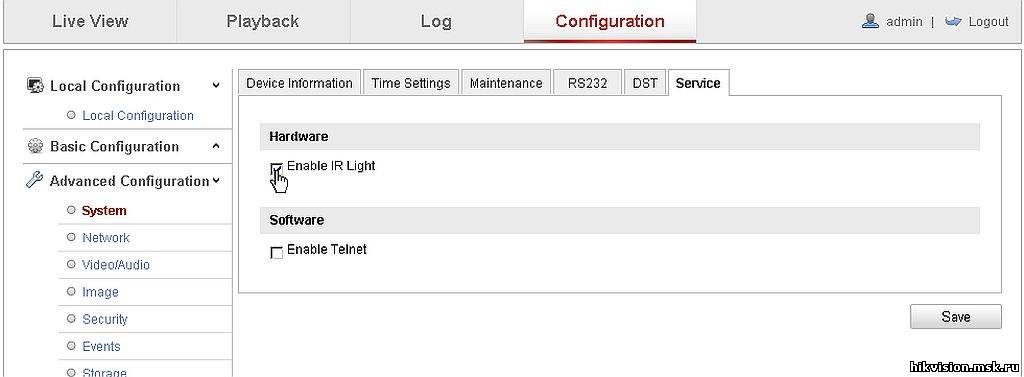Click the bullet icon beside Security
Screen dimensions: 1024x377
tap(71, 319)
